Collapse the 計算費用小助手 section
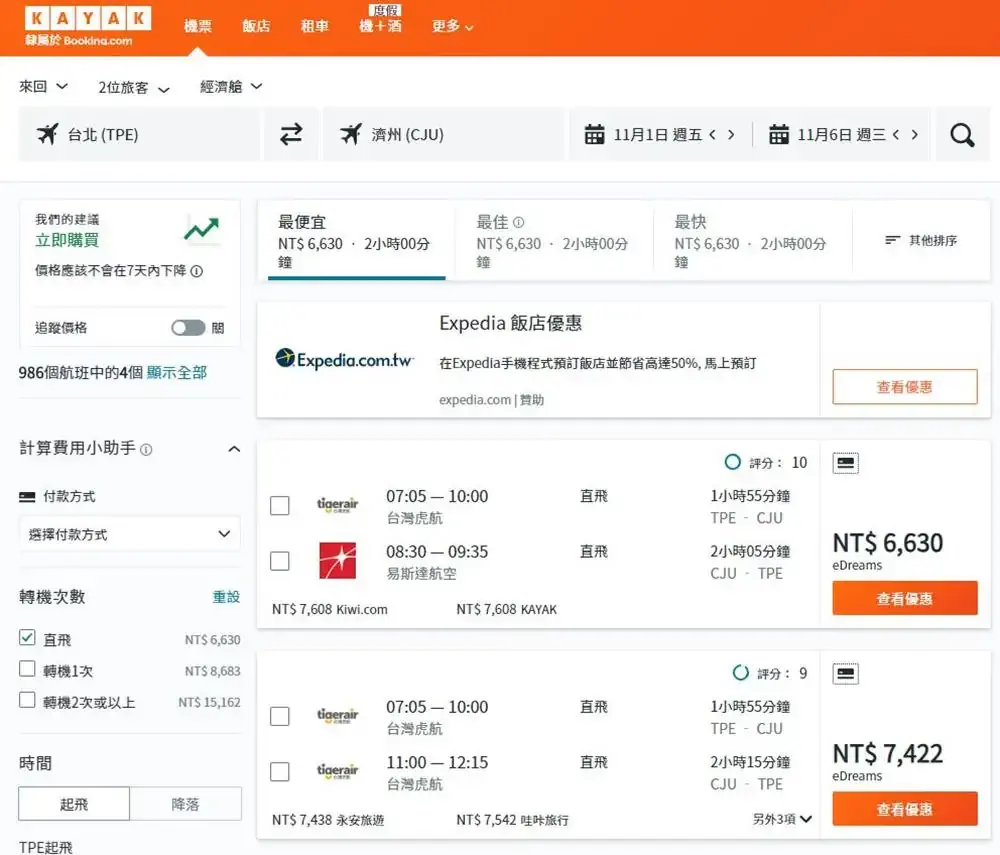The image size is (1000, 855). pyautogui.click(x=234, y=449)
